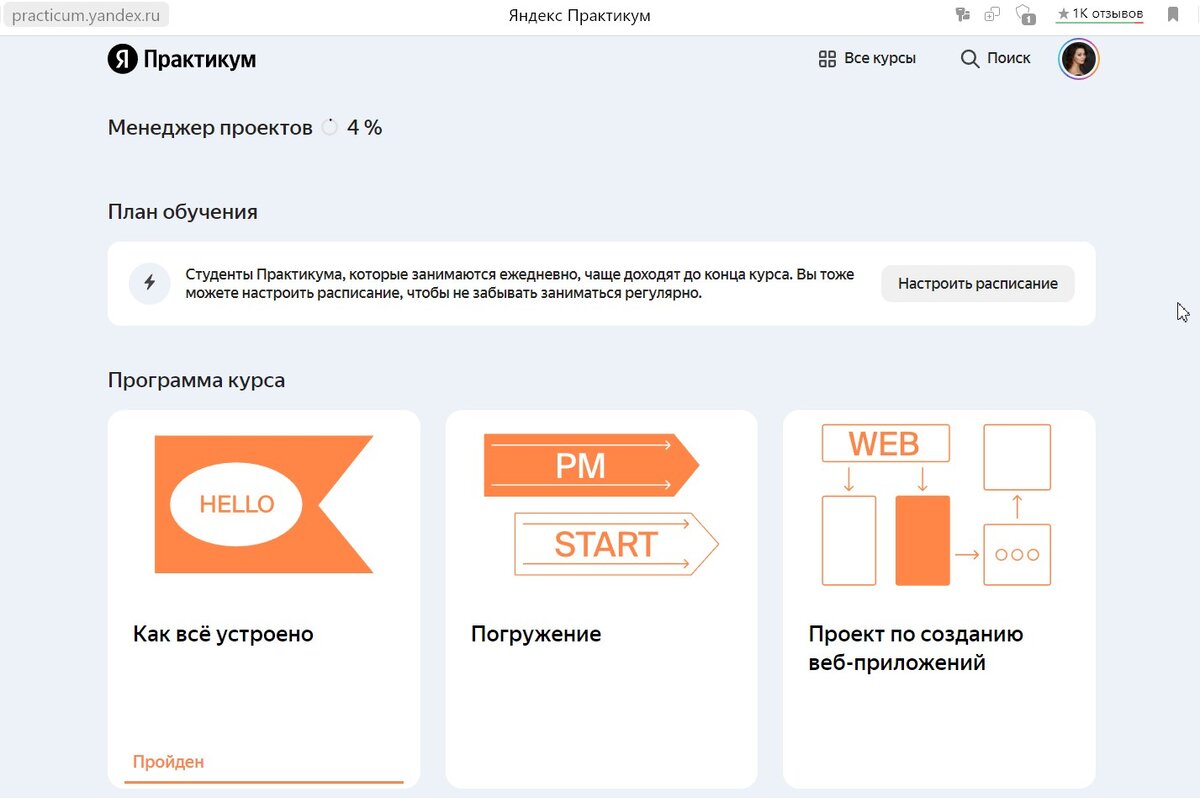This screenshot has height=798, width=1200.
Task: Click the browser bookmark icon
Action: 1173,14
